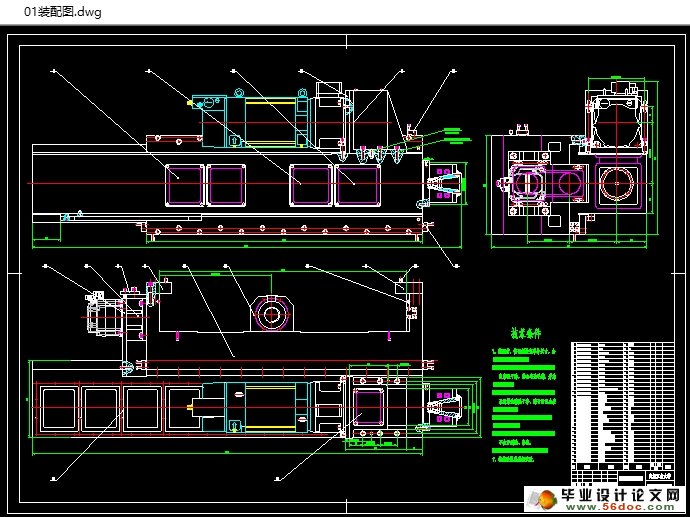Select leftmost magenta square in bottom plan view
The width and height of the screenshot is (690, 517).
pos(58,411)
